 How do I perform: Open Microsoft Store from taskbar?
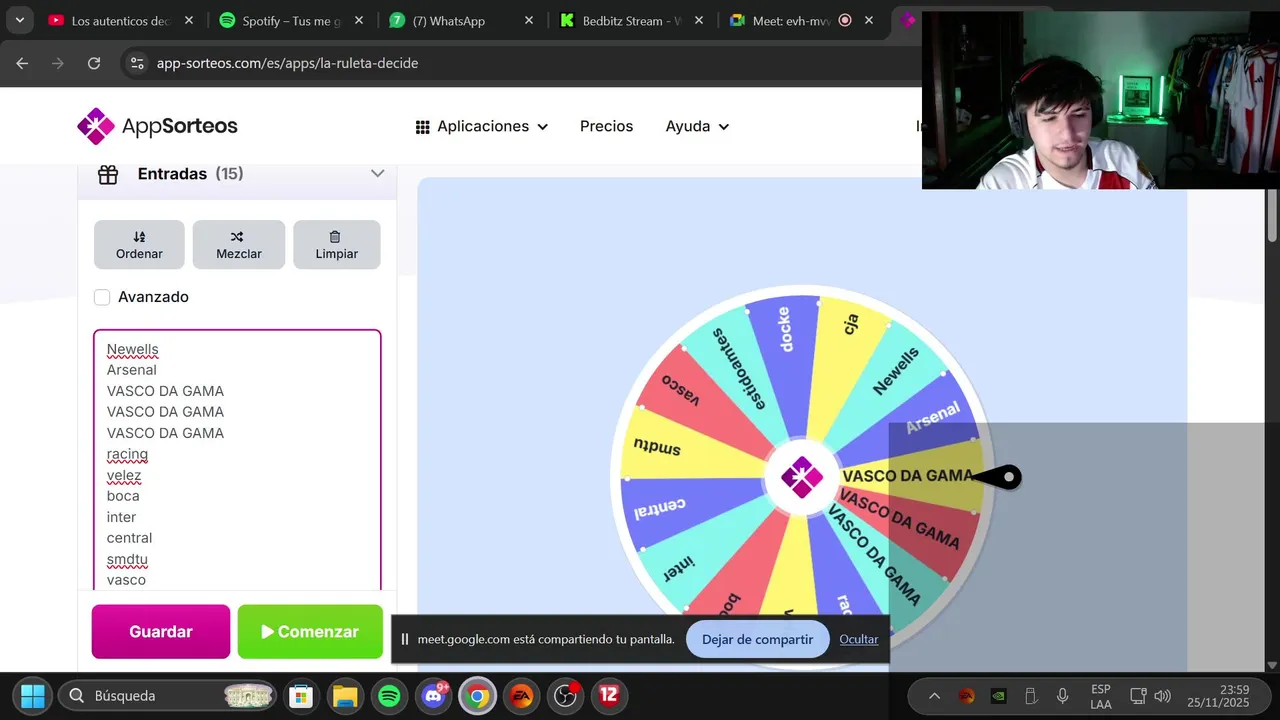click(301, 696)
